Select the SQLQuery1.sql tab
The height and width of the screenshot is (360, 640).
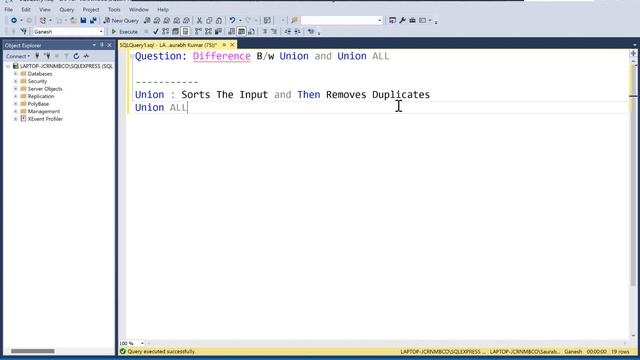(x=168, y=45)
